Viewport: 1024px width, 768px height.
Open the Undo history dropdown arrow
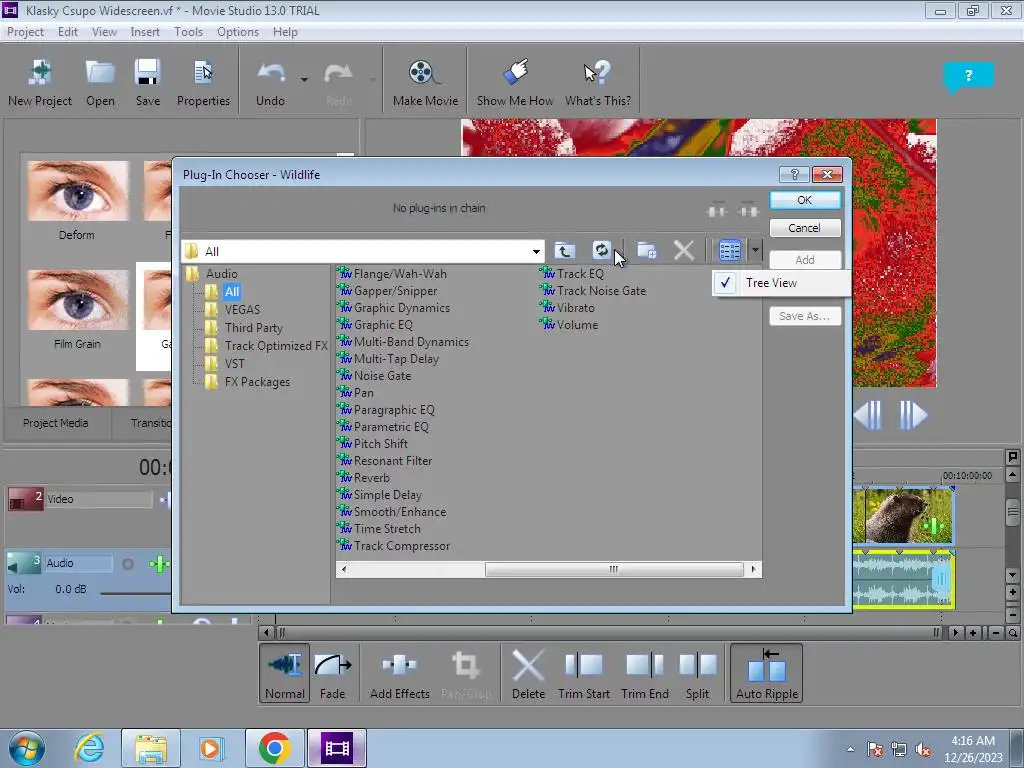point(304,80)
